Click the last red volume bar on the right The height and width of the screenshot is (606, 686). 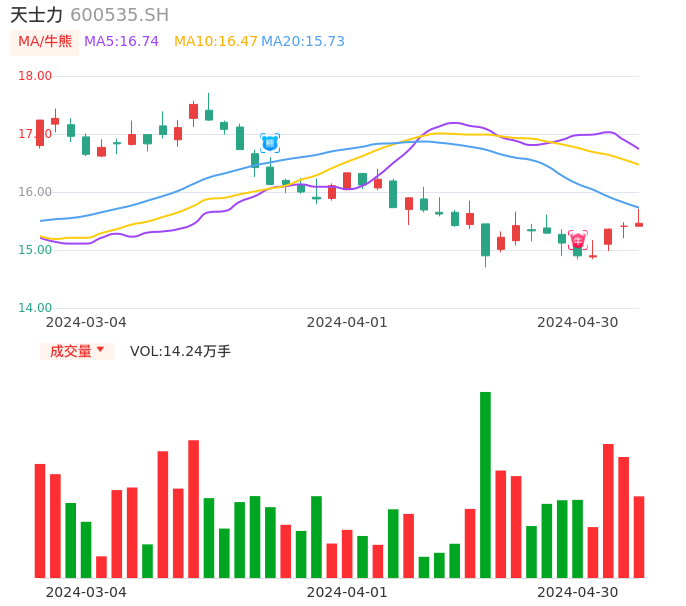click(639, 537)
